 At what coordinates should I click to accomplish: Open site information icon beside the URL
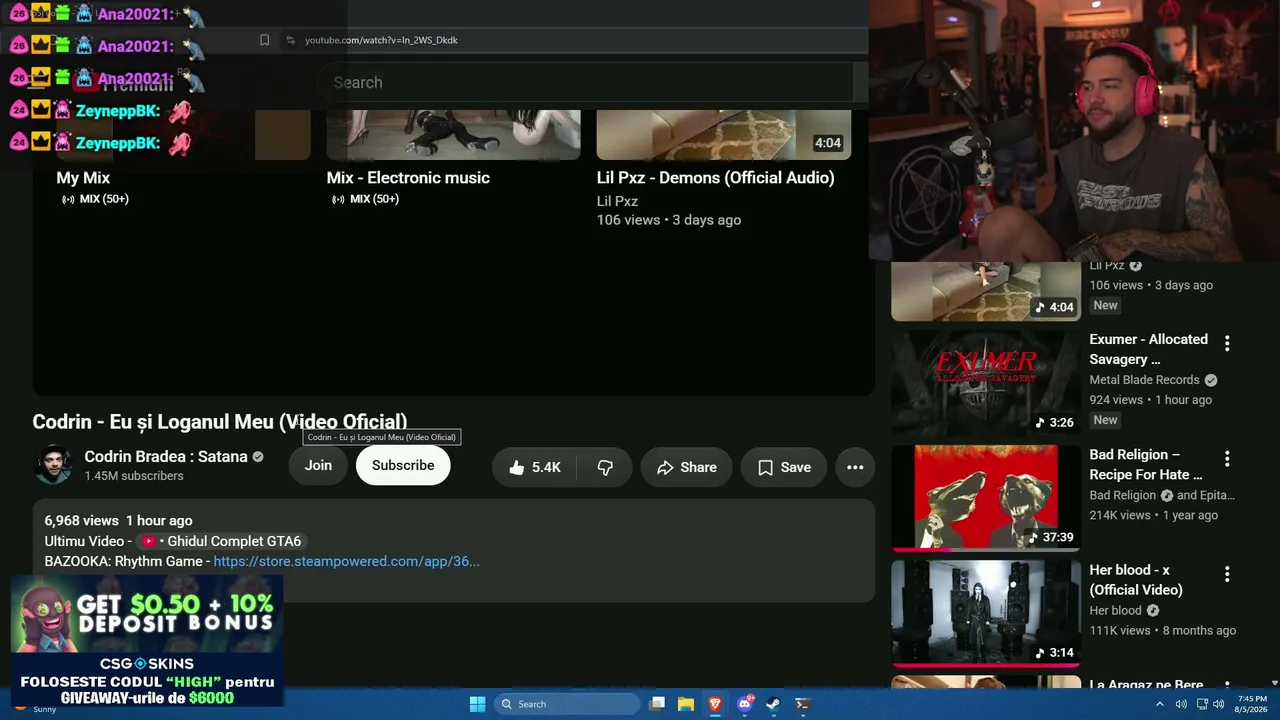click(x=290, y=40)
